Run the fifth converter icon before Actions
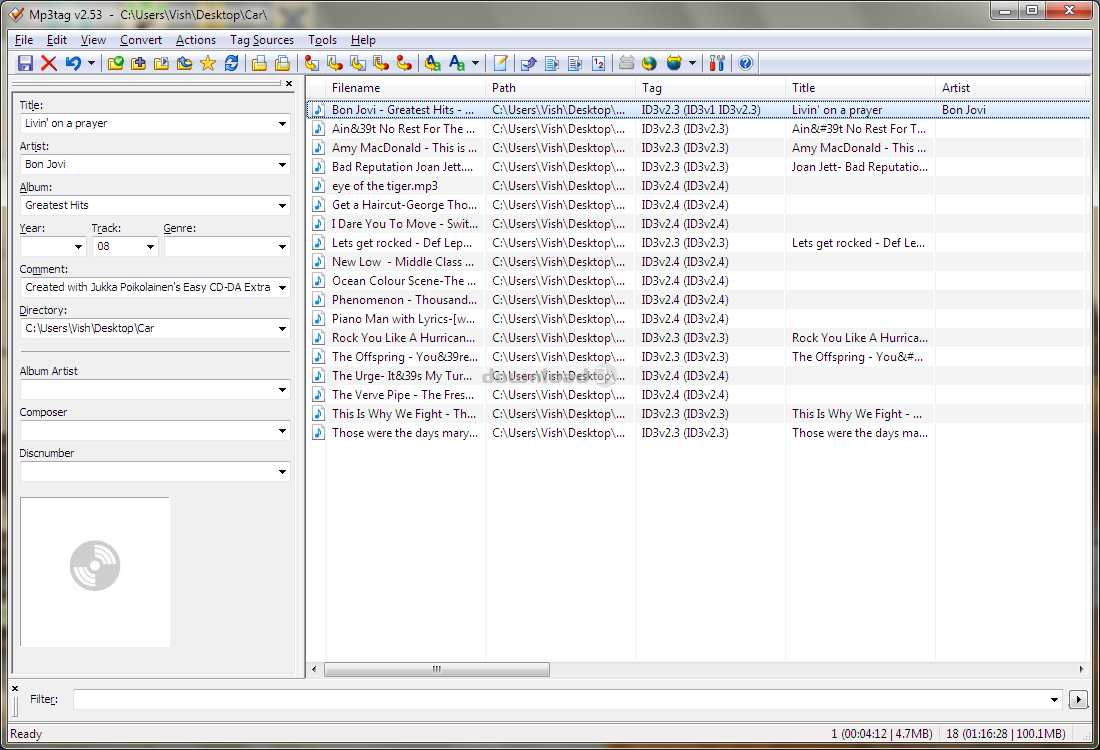This screenshot has width=1100, height=750. (x=404, y=63)
